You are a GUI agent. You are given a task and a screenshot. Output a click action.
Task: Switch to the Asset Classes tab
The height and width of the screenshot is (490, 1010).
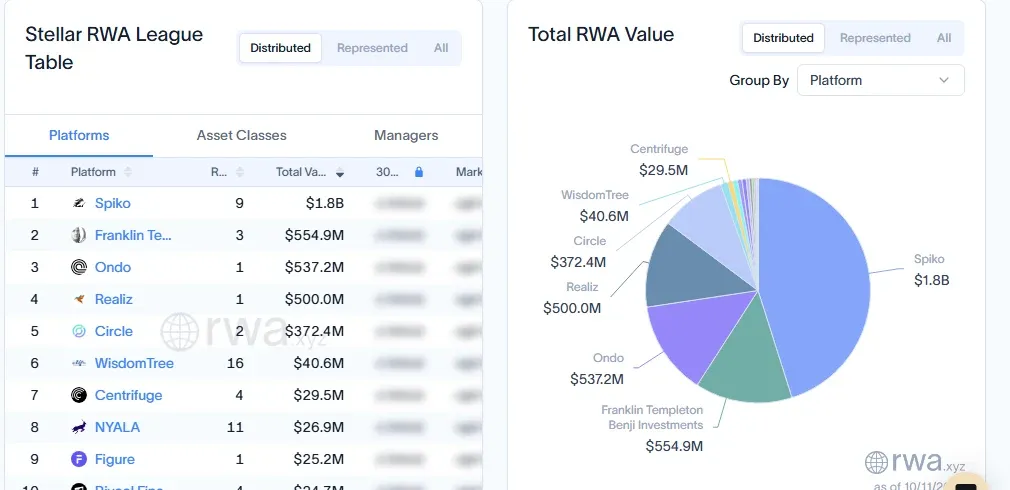pyautogui.click(x=242, y=135)
